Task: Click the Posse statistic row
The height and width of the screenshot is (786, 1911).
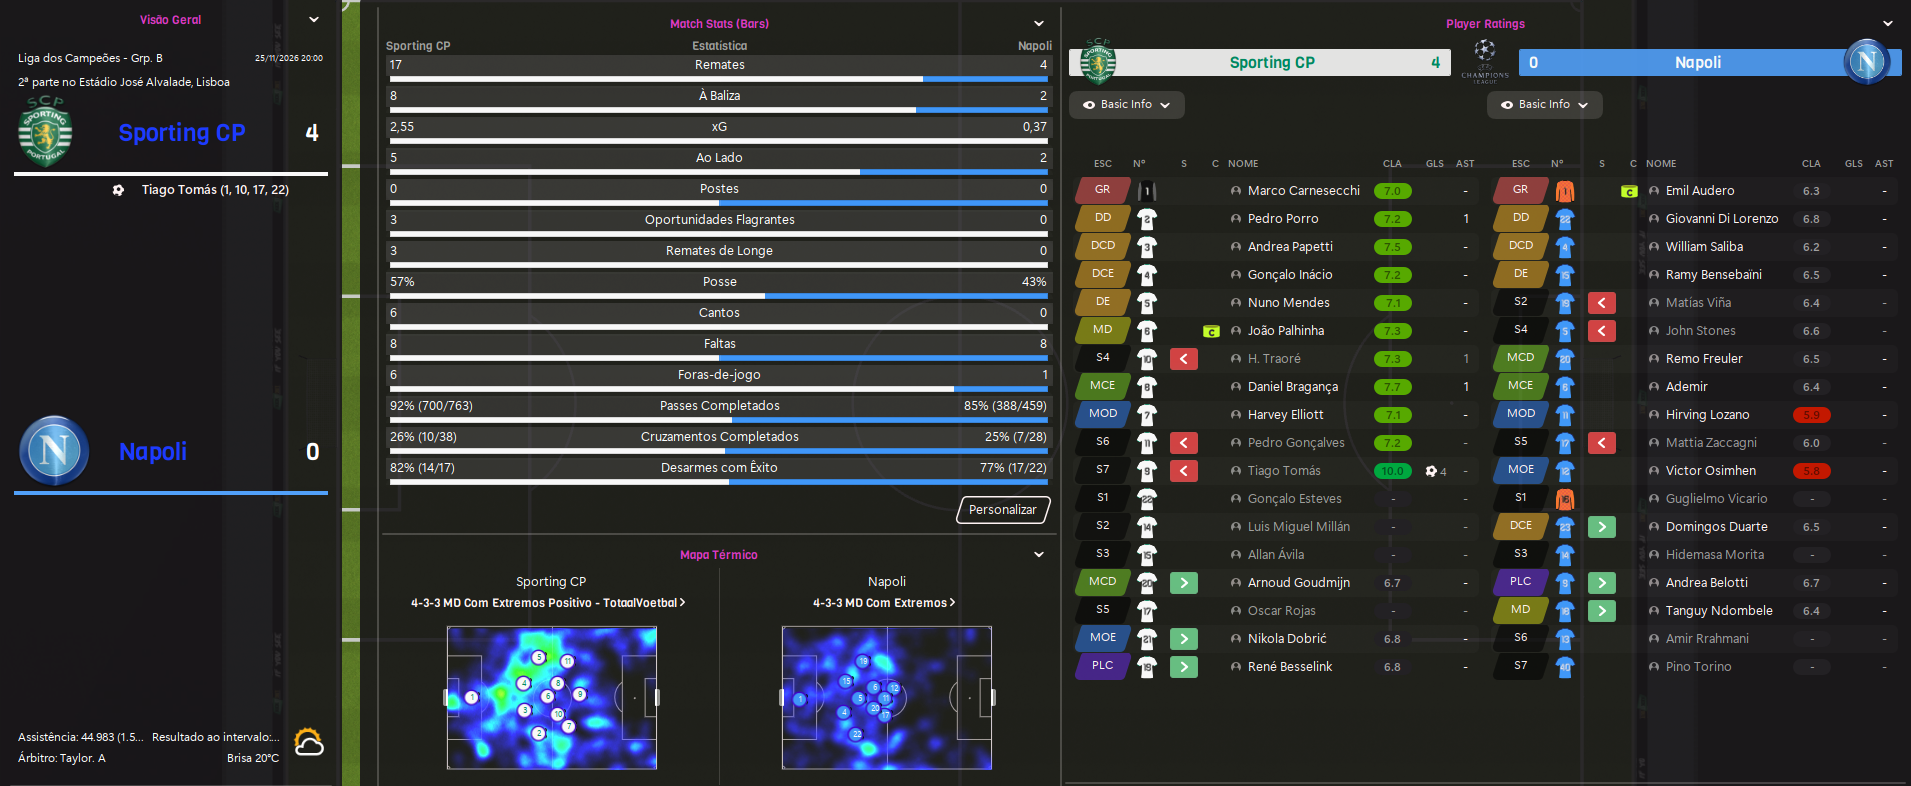Action: pos(719,285)
